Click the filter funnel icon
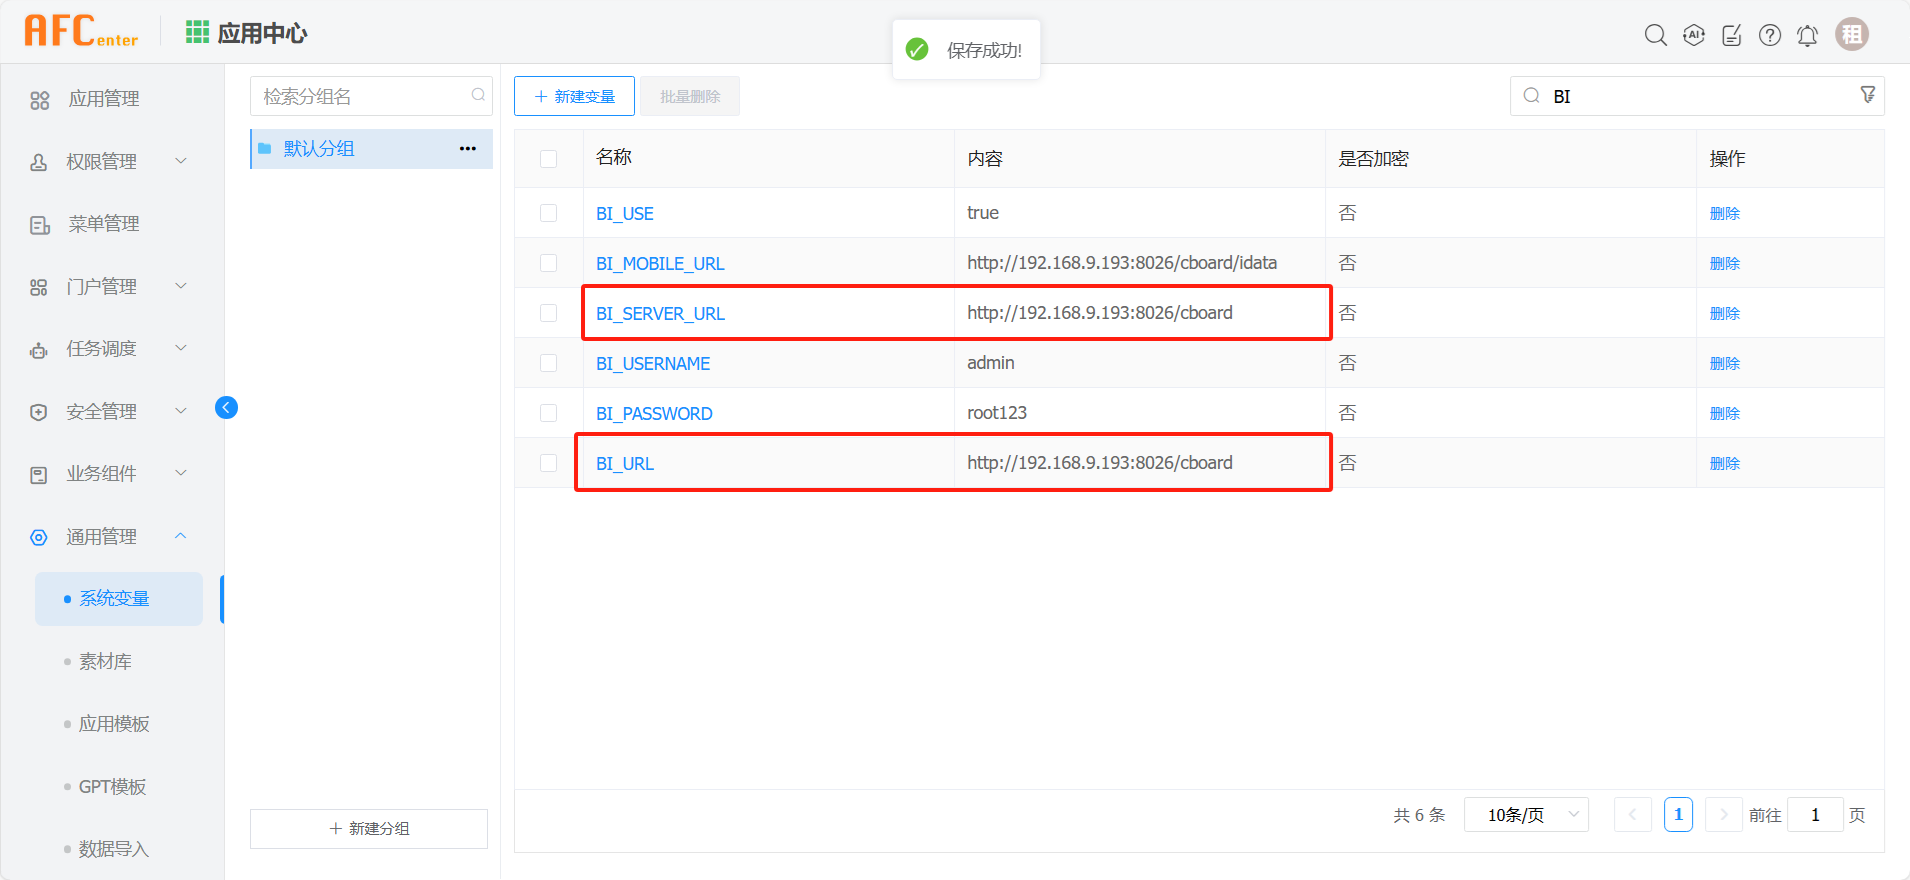Screen dimensions: 1910x880 (x=1867, y=95)
